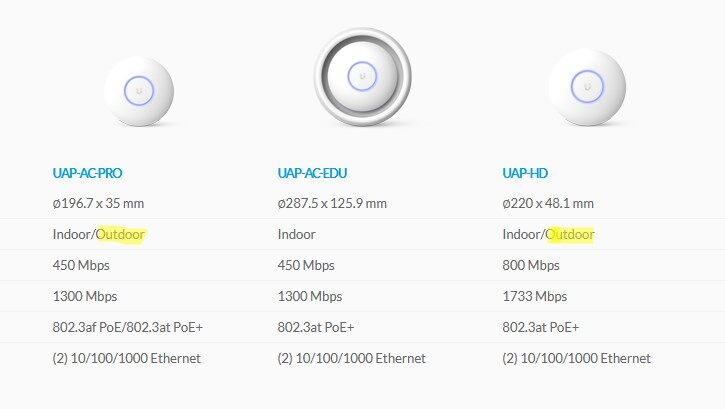The image size is (725, 409).
Task: Click 1300 Mbps speed under UAP-AC-EDU
Action: pyautogui.click(x=310, y=296)
